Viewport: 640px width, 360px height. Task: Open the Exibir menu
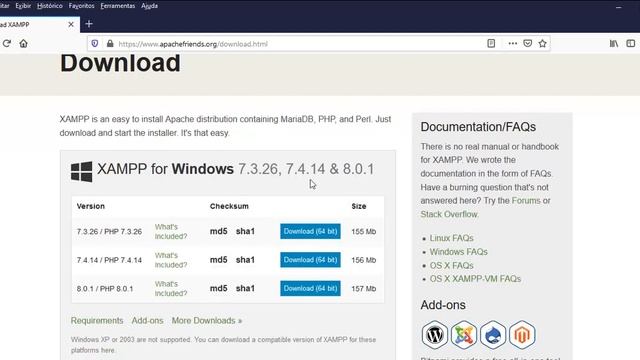(23, 6)
